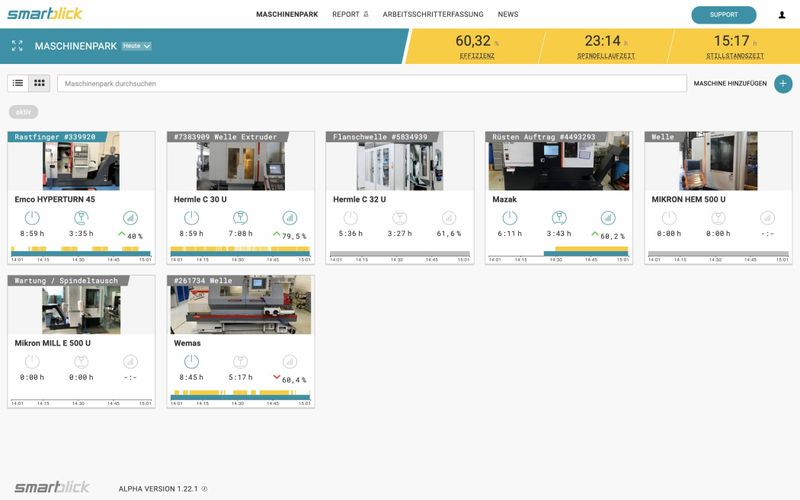Click the Support button
800x500 pixels.
pyautogui.click(x=723, y=15)
